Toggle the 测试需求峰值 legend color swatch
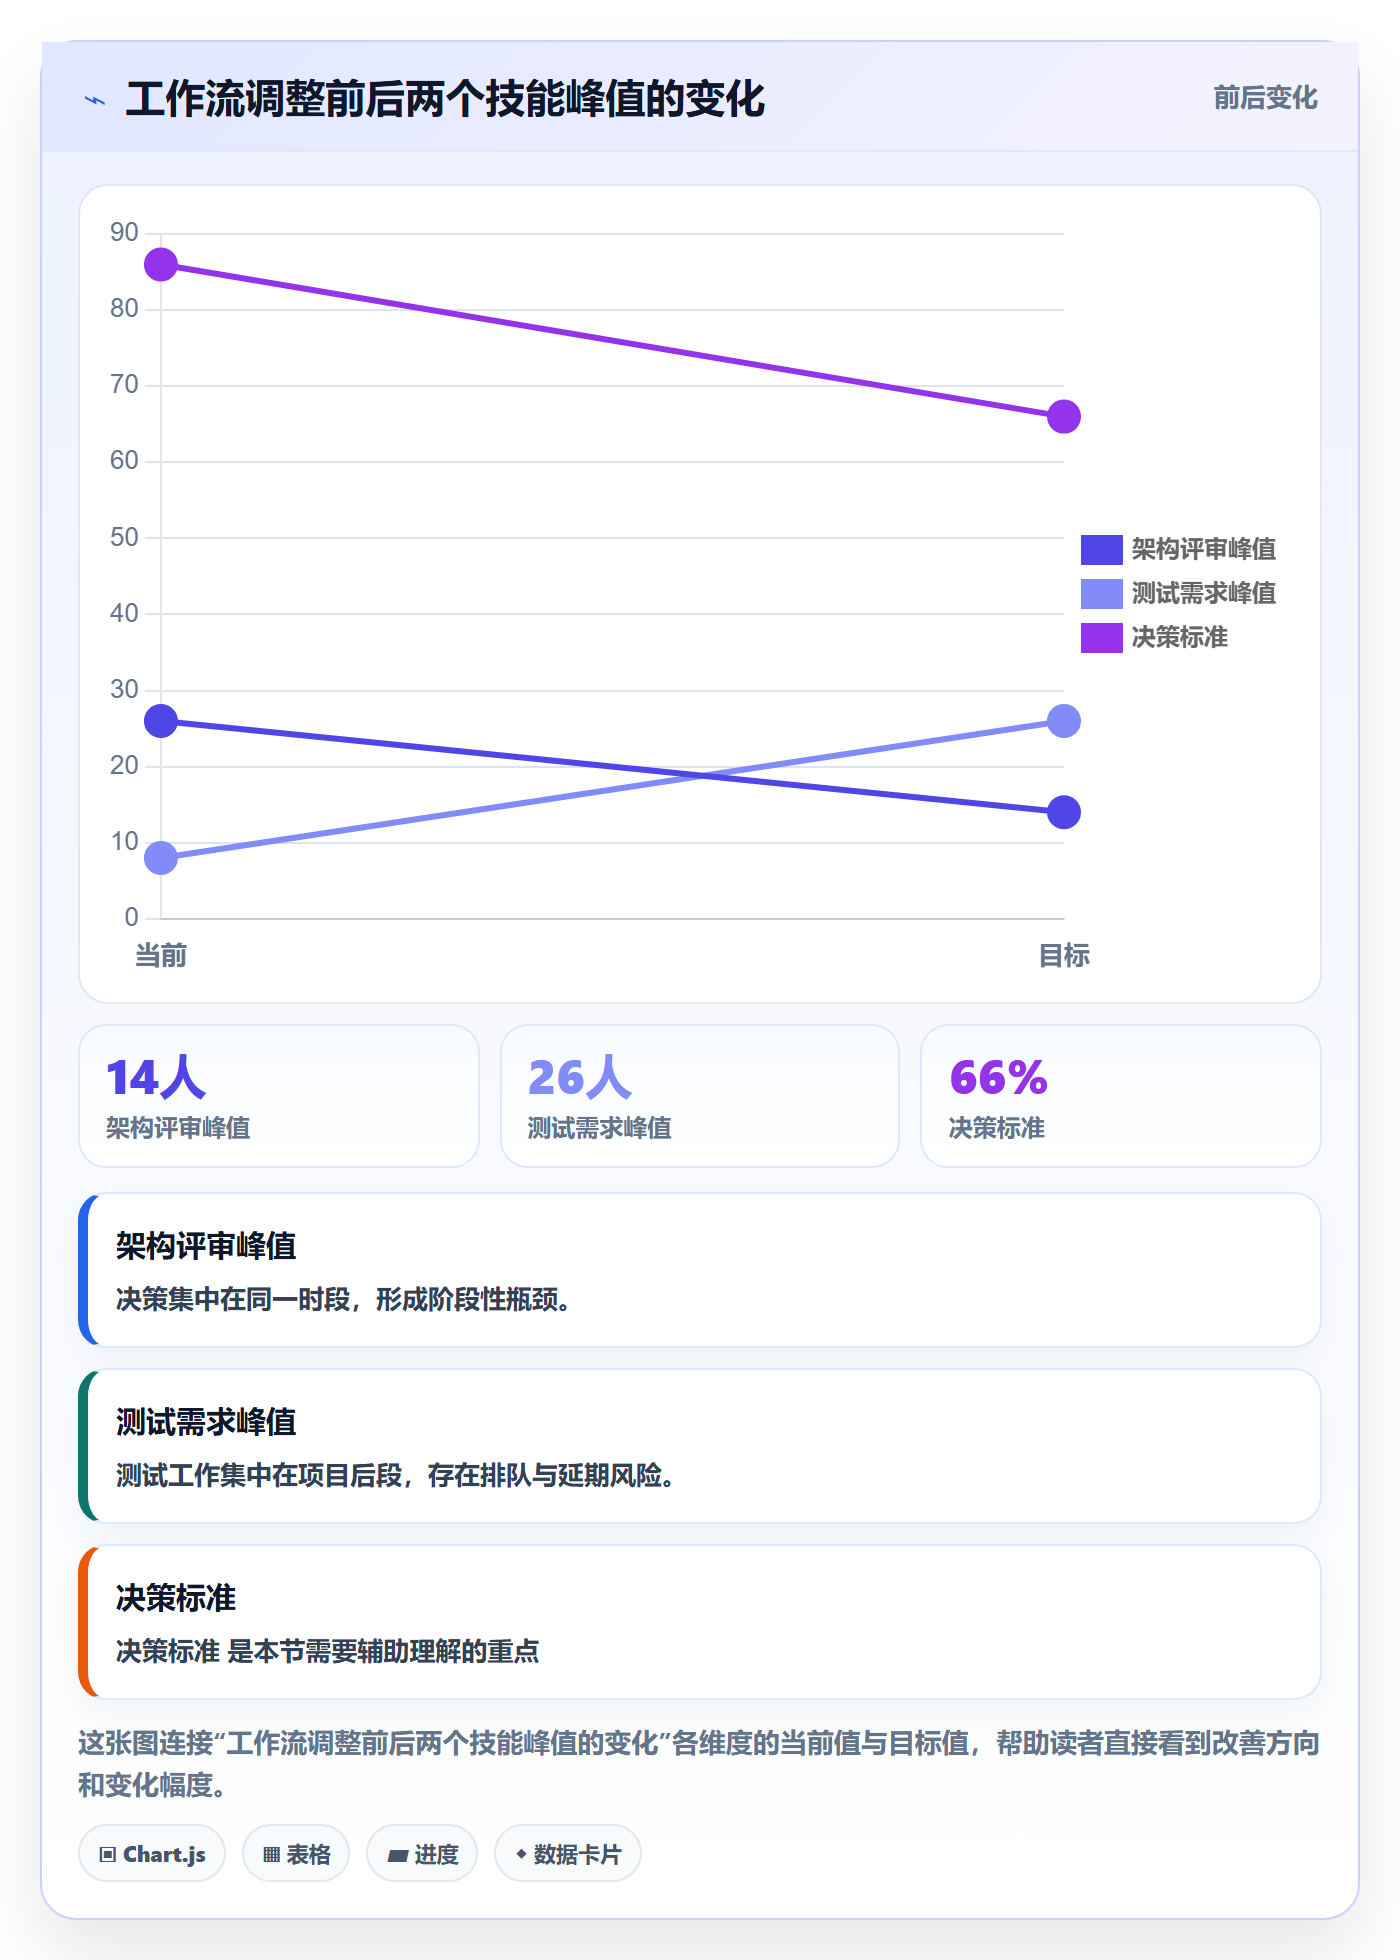Viewport: 1400px width, 1960px height. click(1101, 593)
